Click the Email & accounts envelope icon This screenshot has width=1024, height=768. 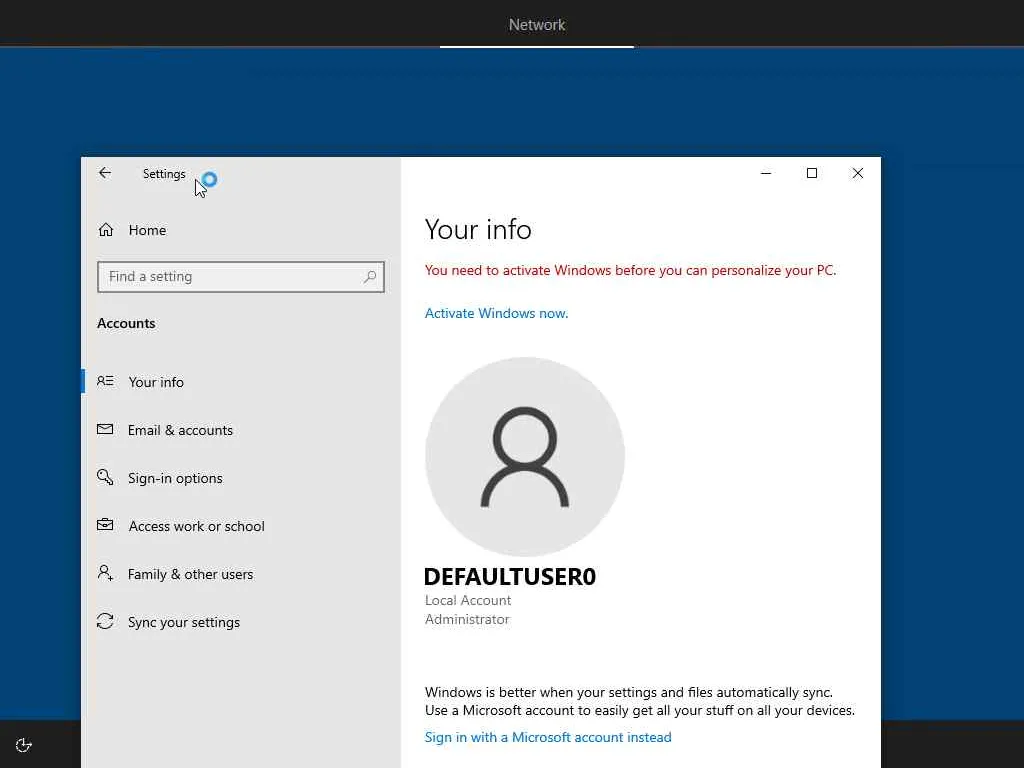pos(105,429)
